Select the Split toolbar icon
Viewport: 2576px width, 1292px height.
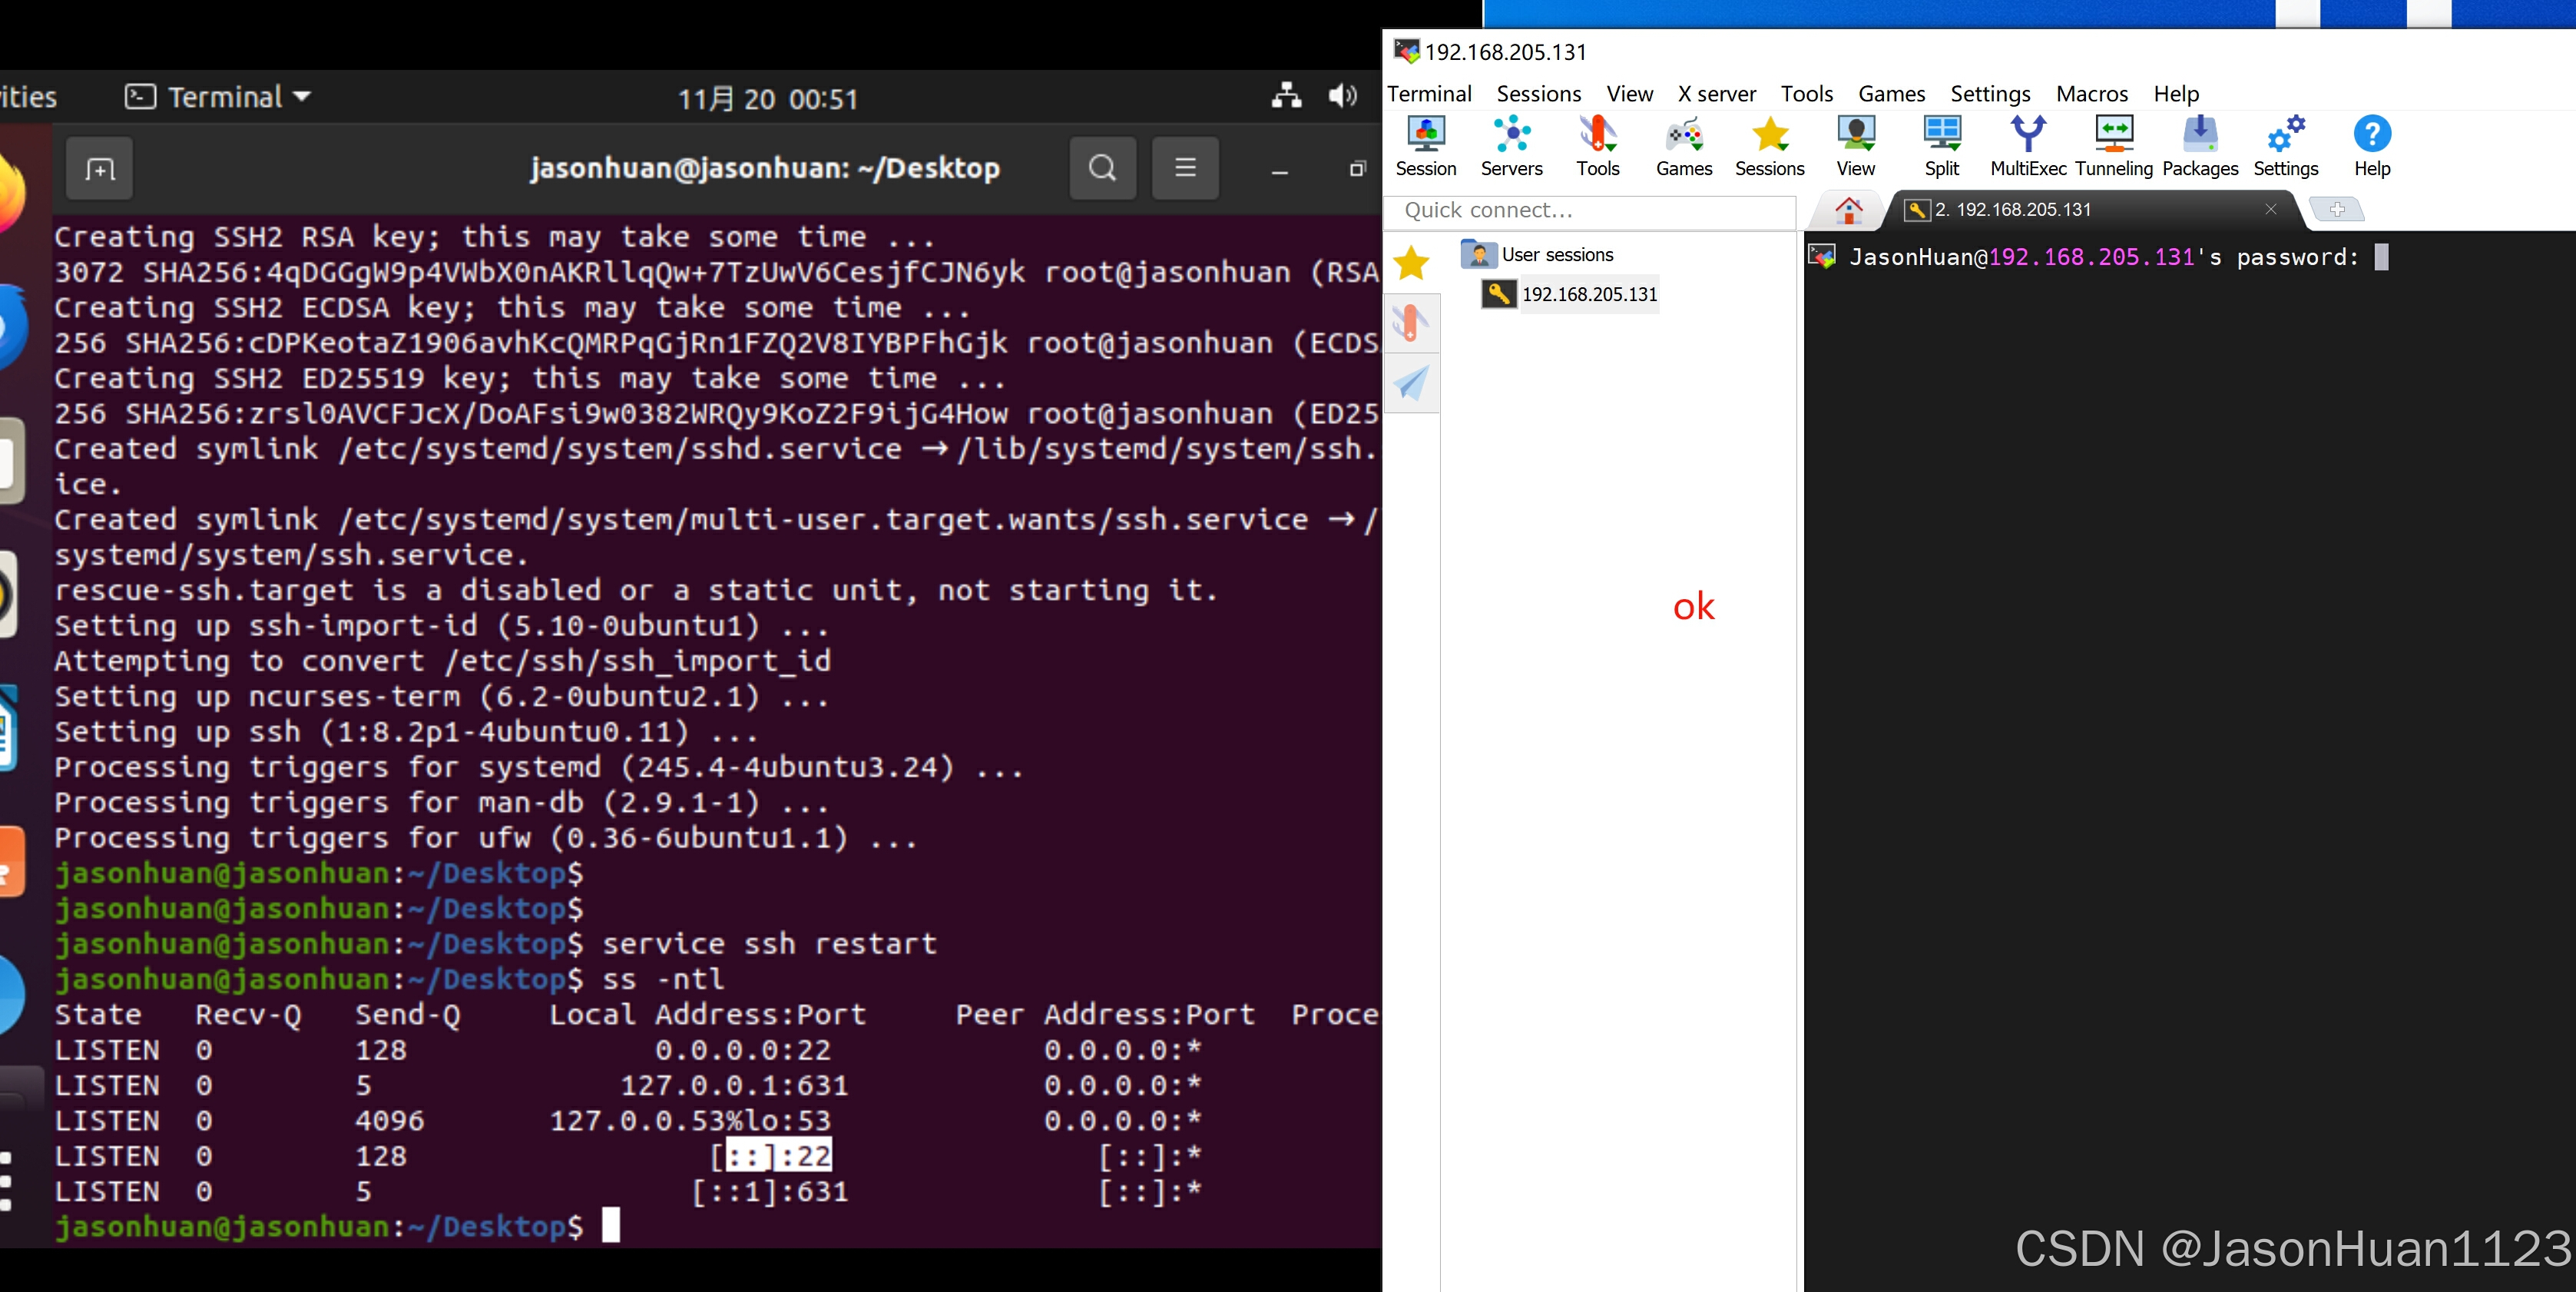[1942, 147]
